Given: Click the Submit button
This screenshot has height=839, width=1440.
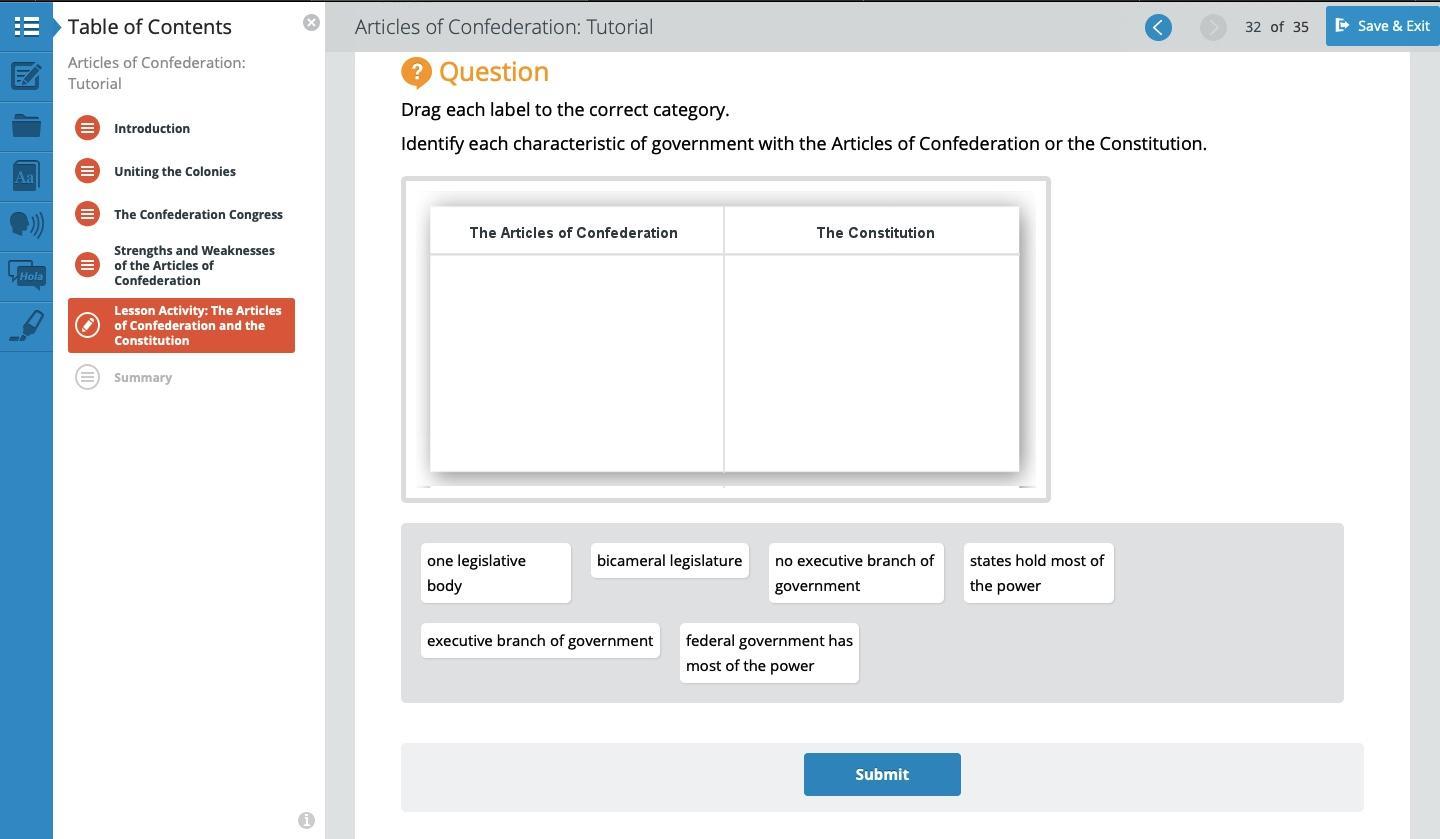Looking at the screenshot, I should tap(882, 774).
